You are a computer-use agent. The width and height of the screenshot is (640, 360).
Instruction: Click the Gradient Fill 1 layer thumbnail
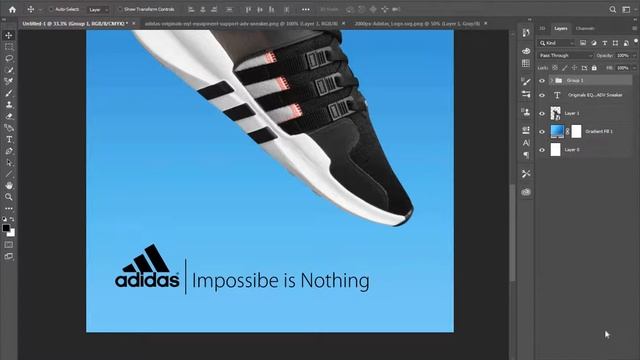(x=557, y=131)
